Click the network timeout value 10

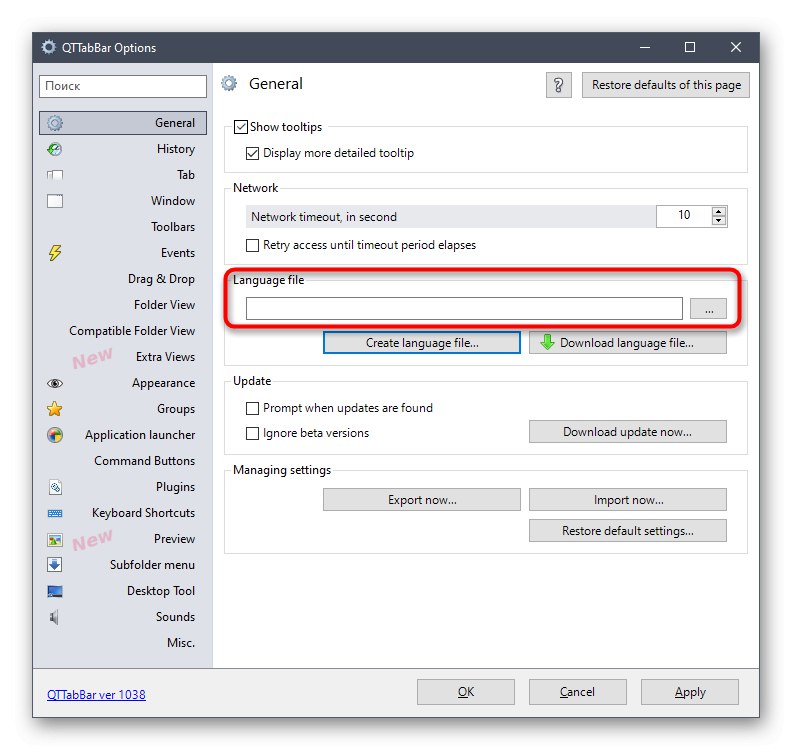click(684, 216)
